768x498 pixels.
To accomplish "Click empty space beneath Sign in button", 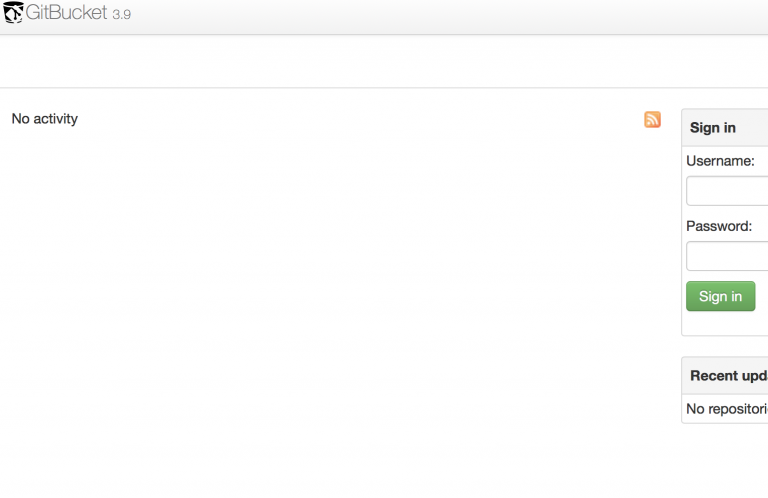I will [725, 323].
